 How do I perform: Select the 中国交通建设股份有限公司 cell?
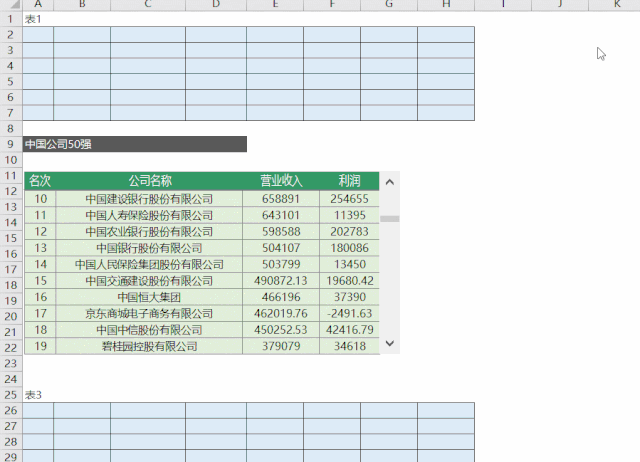coord(149,280)
